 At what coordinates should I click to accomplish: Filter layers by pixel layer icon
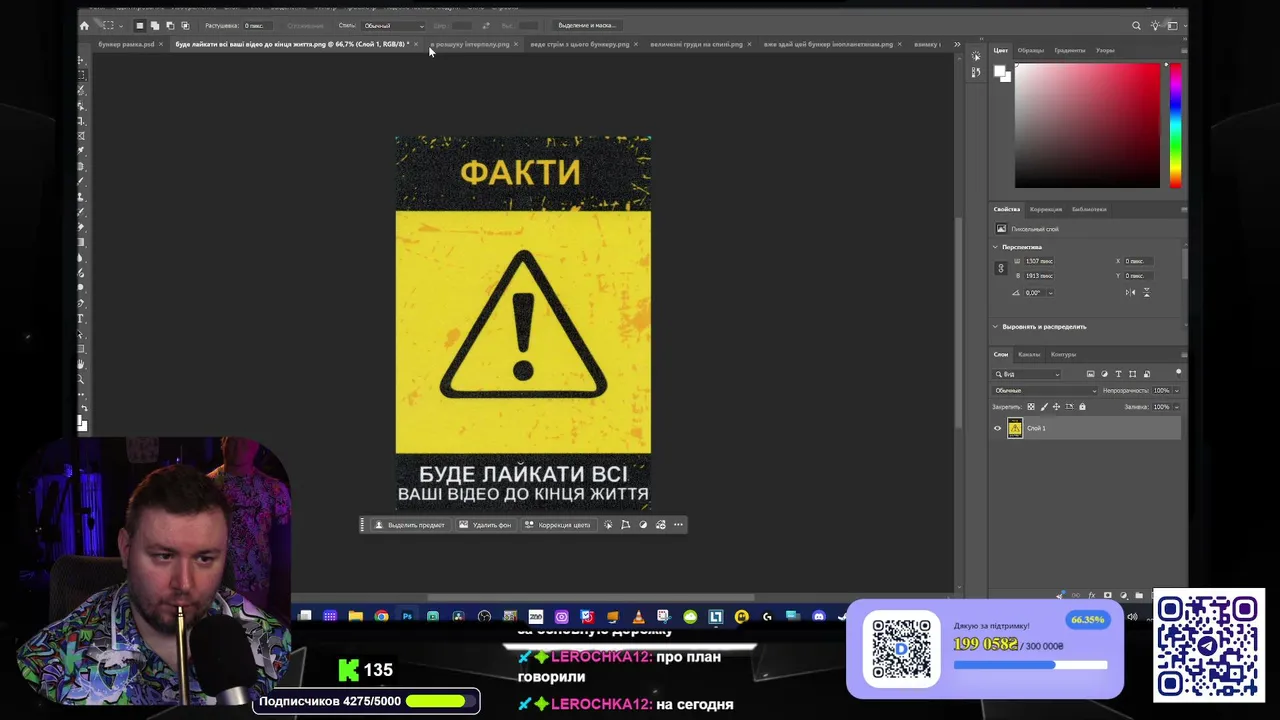pos(1090,374)
